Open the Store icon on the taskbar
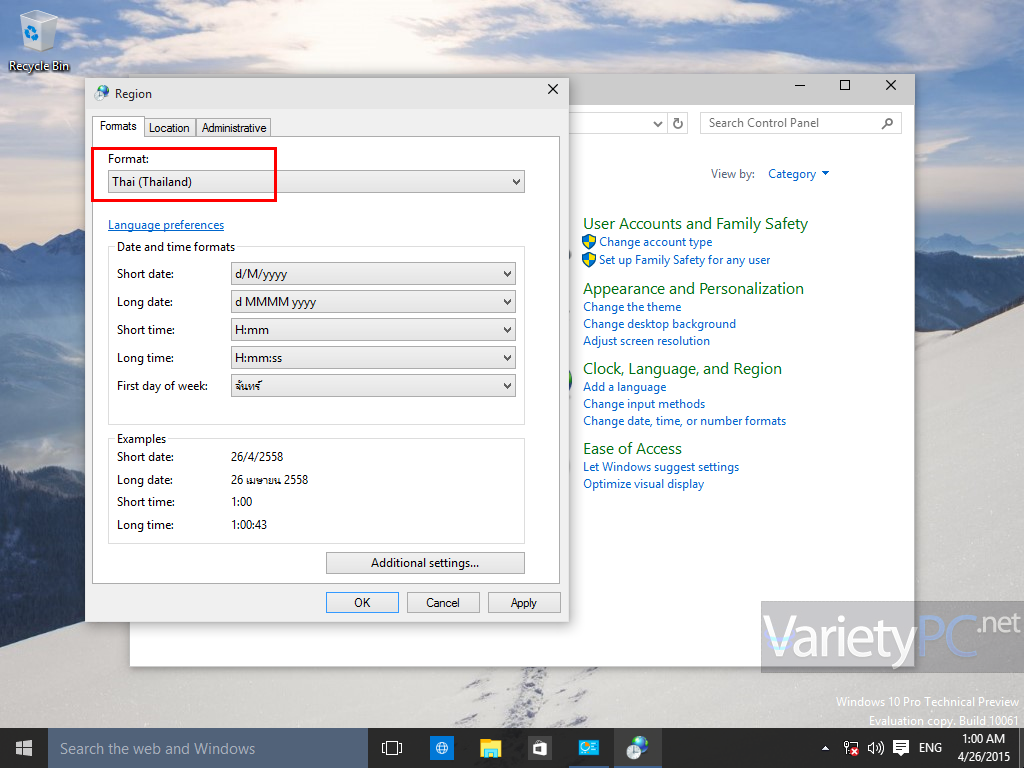Viewport: 1024px width, 768px height. click(539, 748)
